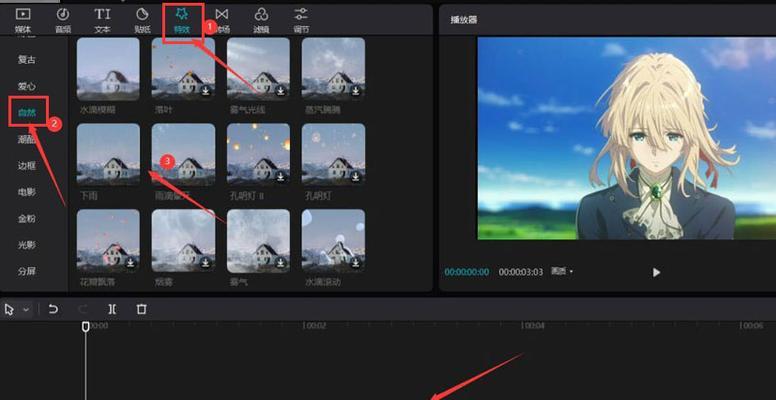Choose the 复古 effect category
Image resolution: width=776 pixels, height=400 pixels.
[x=27, y=60]
